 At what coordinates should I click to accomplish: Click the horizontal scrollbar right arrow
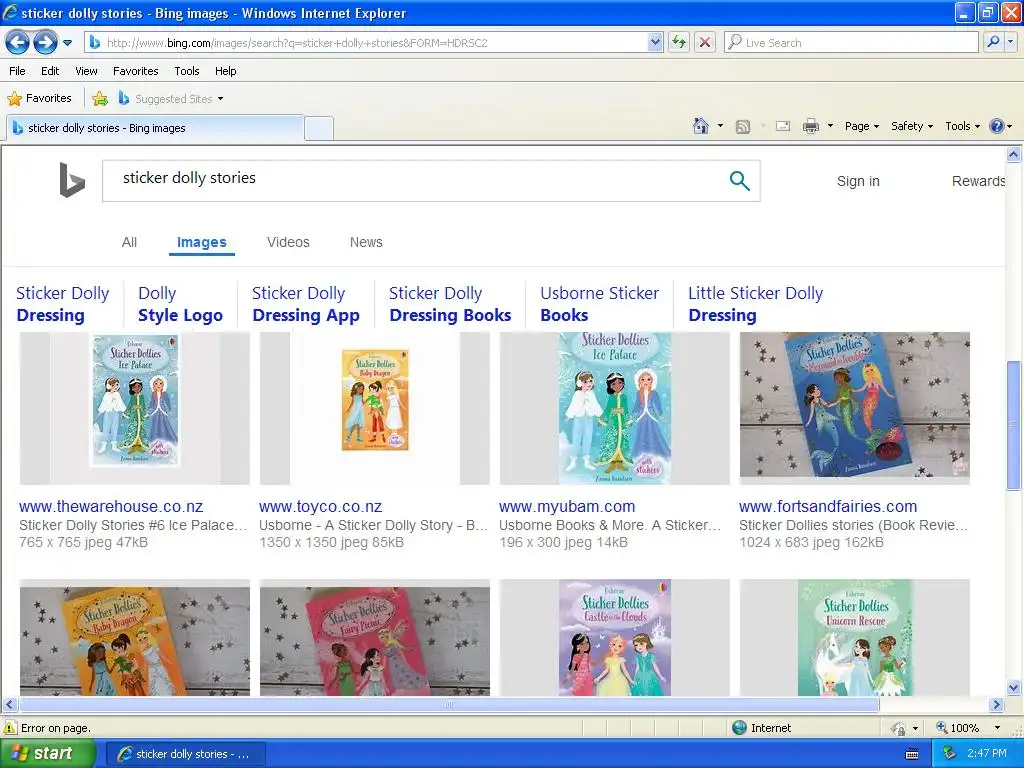[997, 705]
